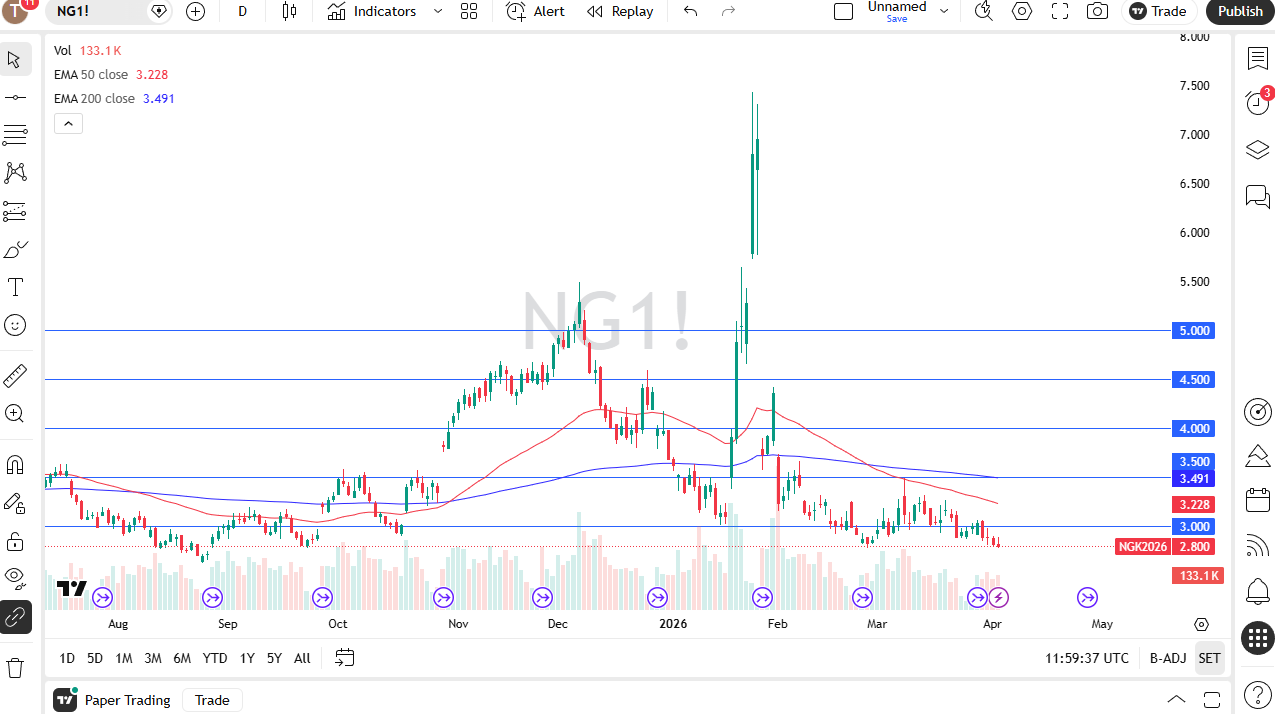Open the Fibonacci retracement tools

click(x=15, y=135)
